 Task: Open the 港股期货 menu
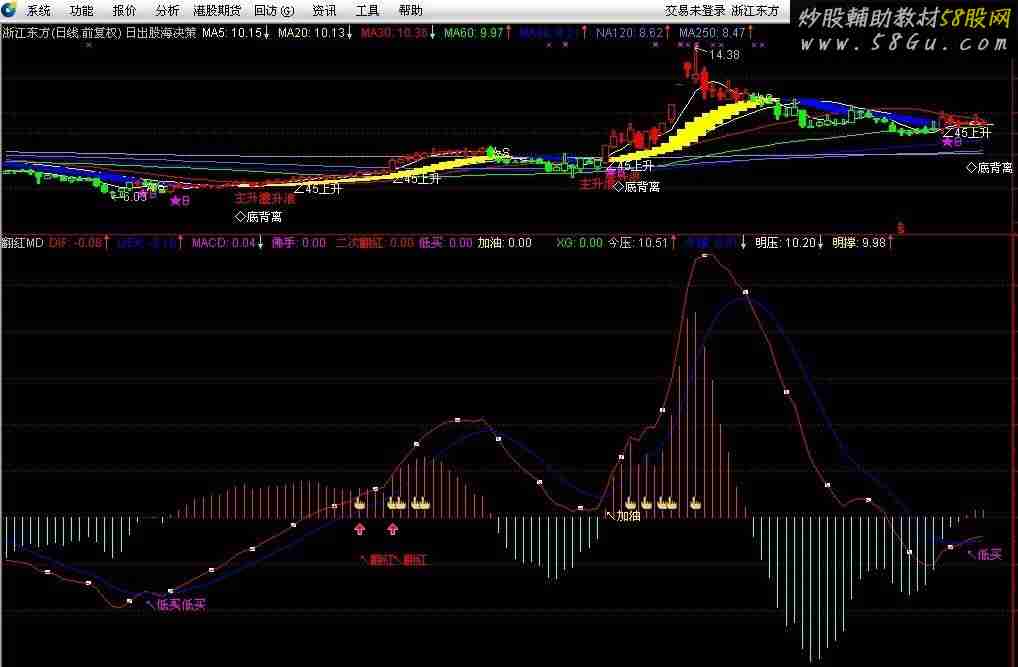(217, 10)
